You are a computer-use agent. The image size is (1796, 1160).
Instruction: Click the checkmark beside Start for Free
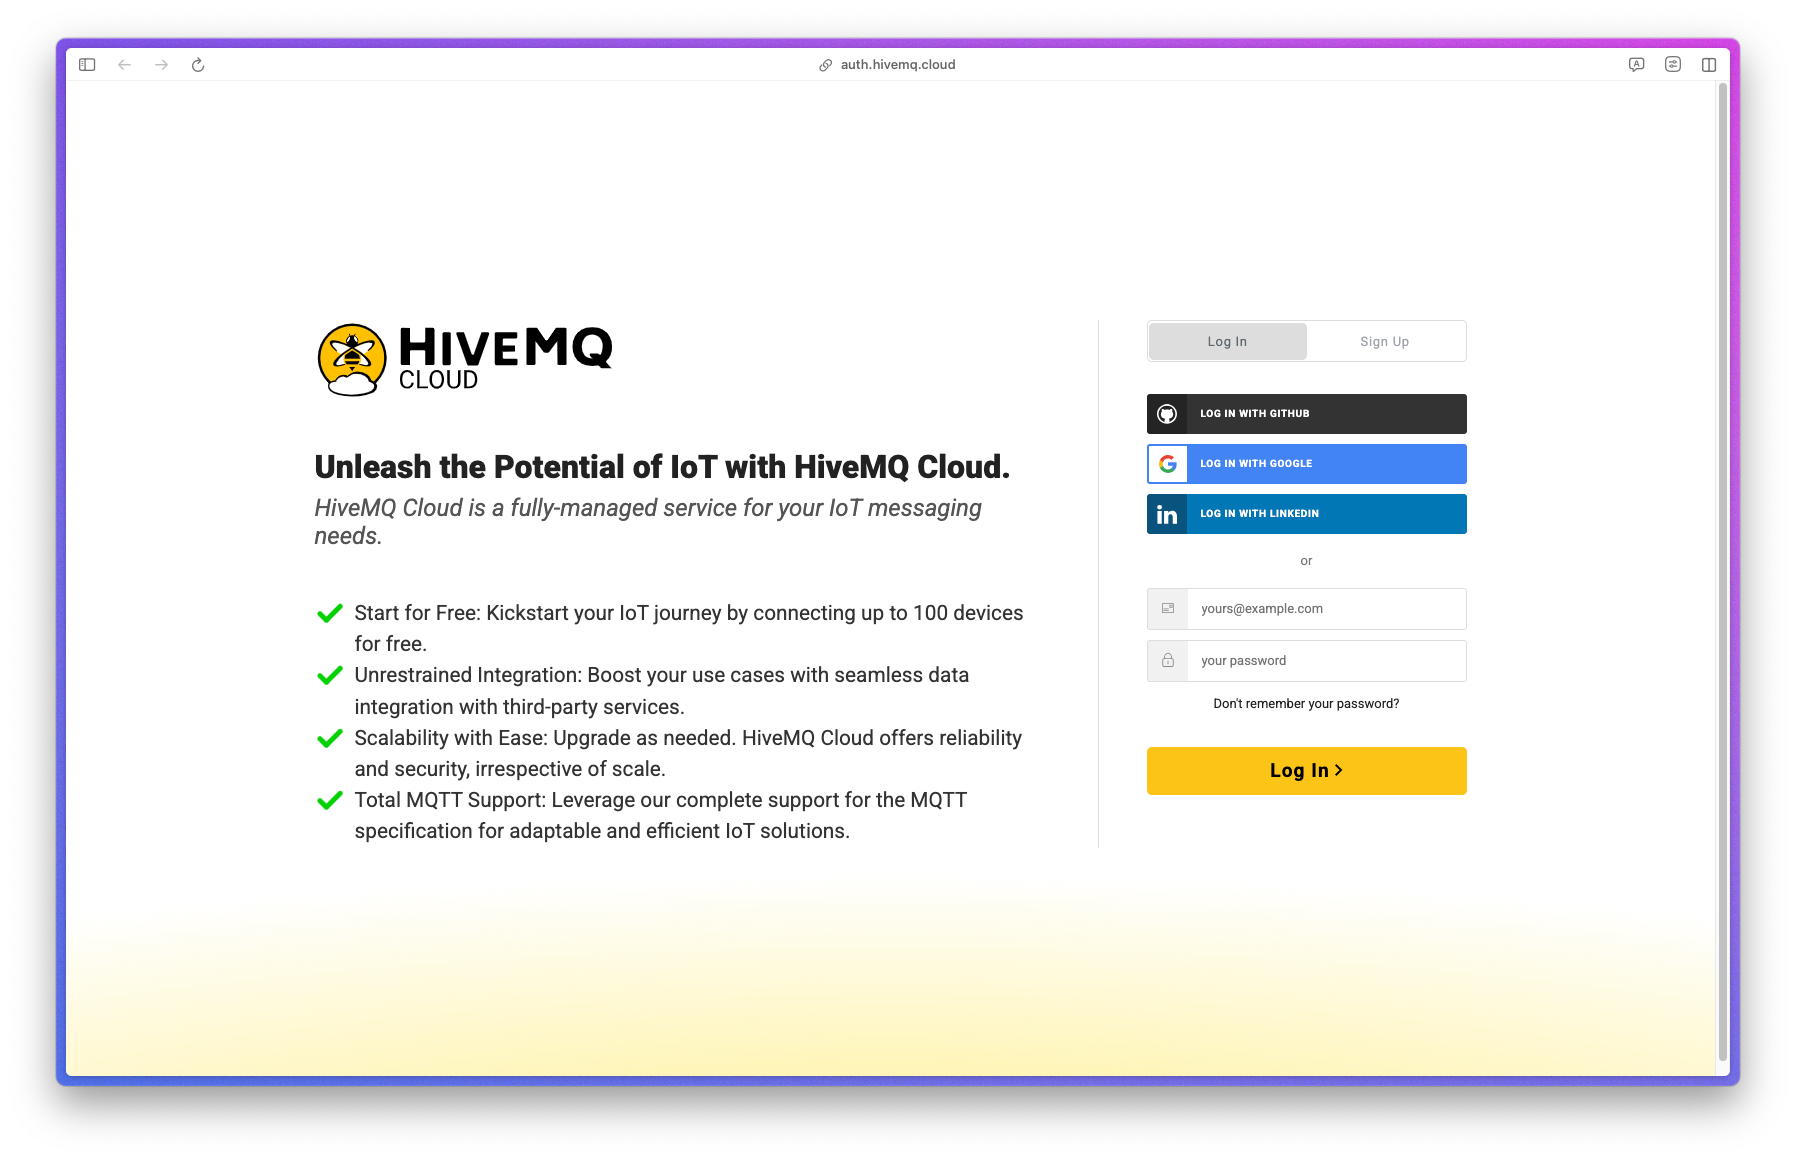pyautogui.click(x=330, y=613)
